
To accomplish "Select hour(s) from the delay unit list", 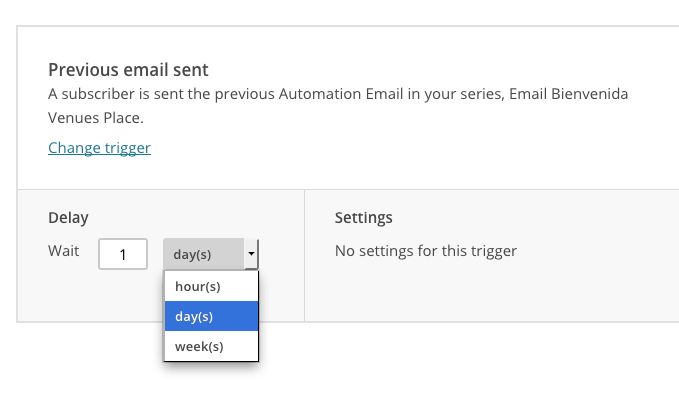I will (x=211, y=286).
